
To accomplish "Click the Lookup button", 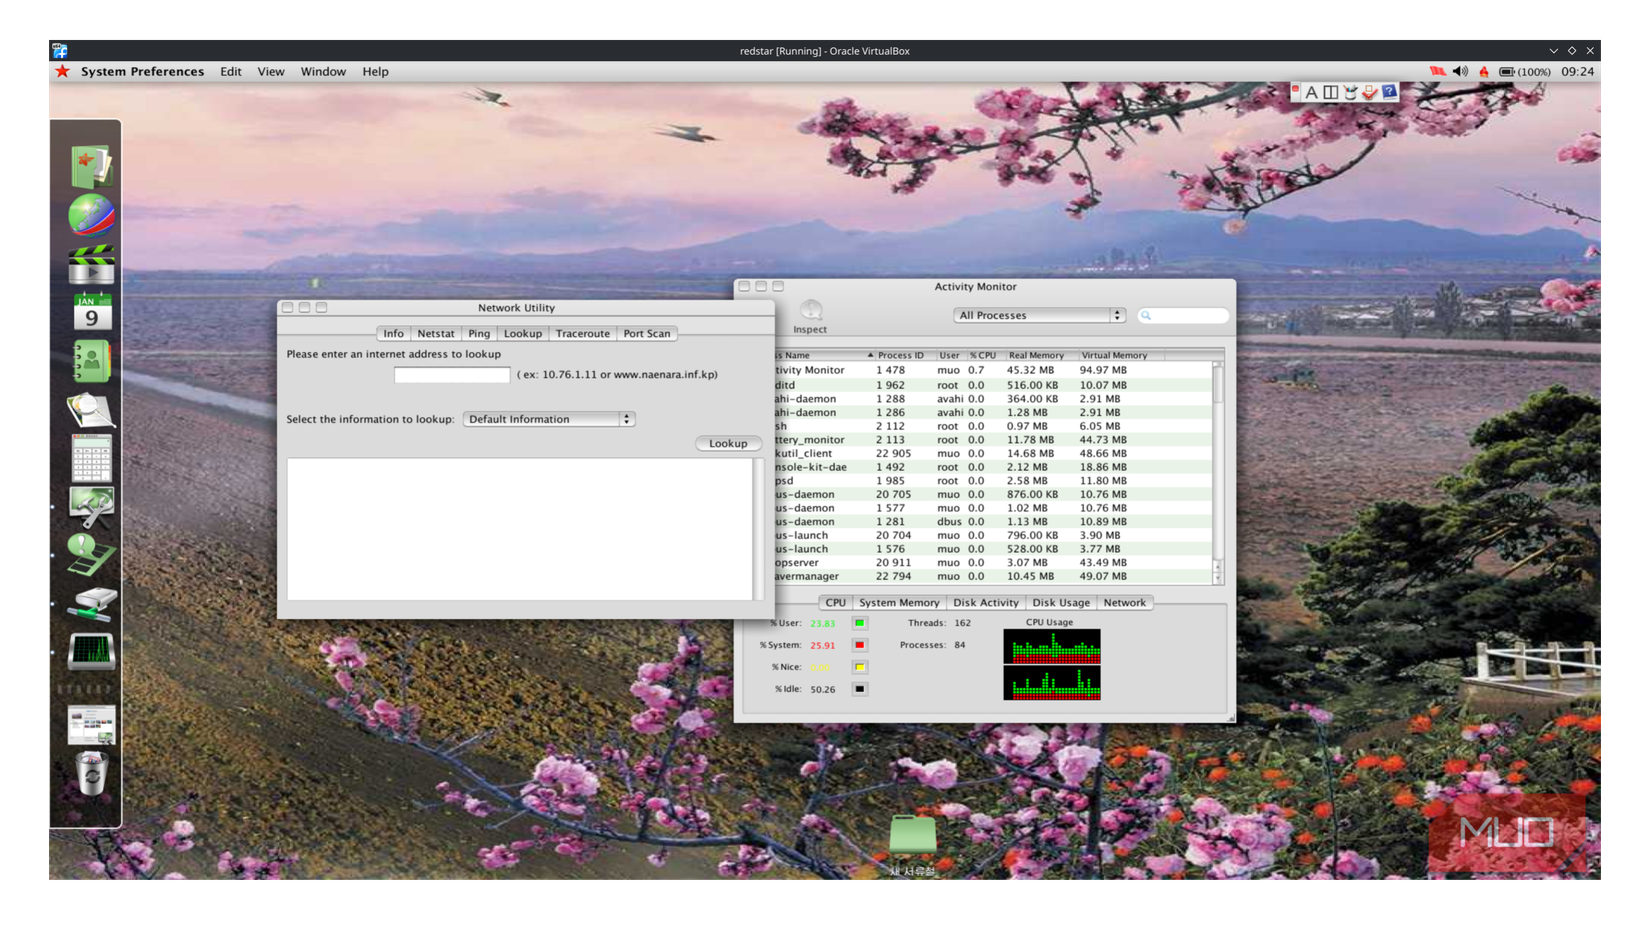I will [728, 443].
